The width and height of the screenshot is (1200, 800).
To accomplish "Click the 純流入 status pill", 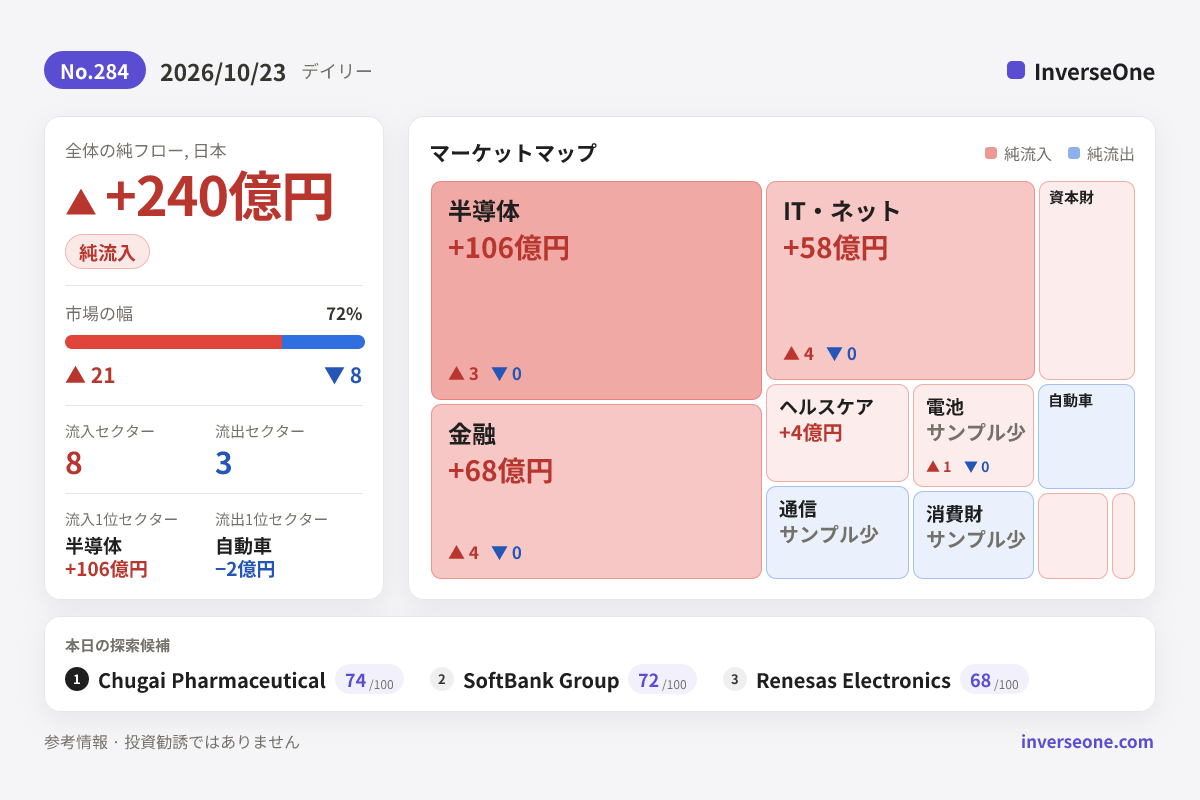I will tap(107, 252).
